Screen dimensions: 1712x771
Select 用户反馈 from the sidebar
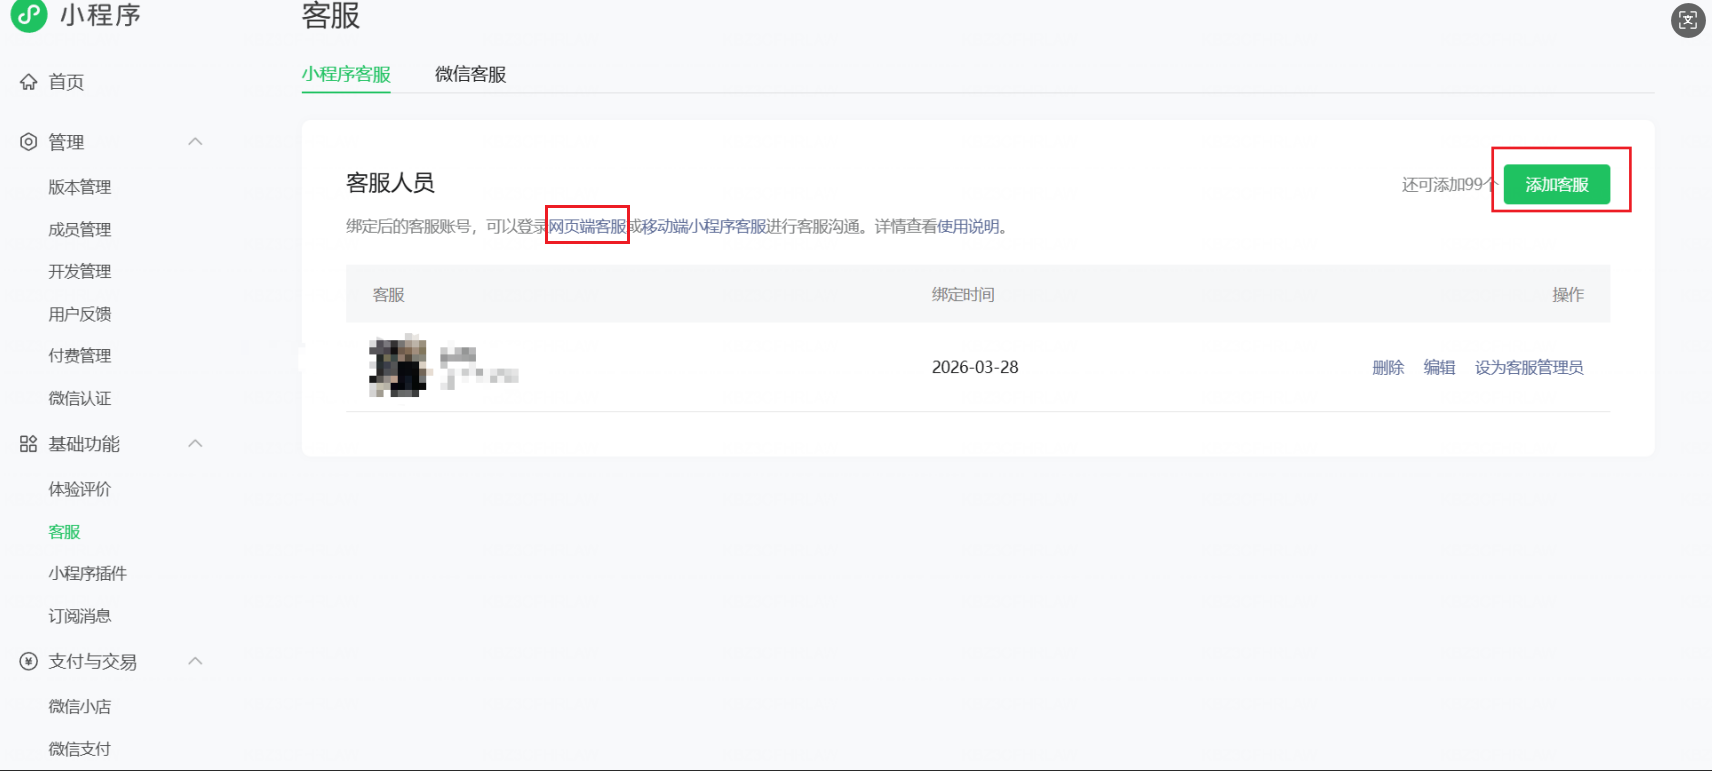click(x=80, y=314)
